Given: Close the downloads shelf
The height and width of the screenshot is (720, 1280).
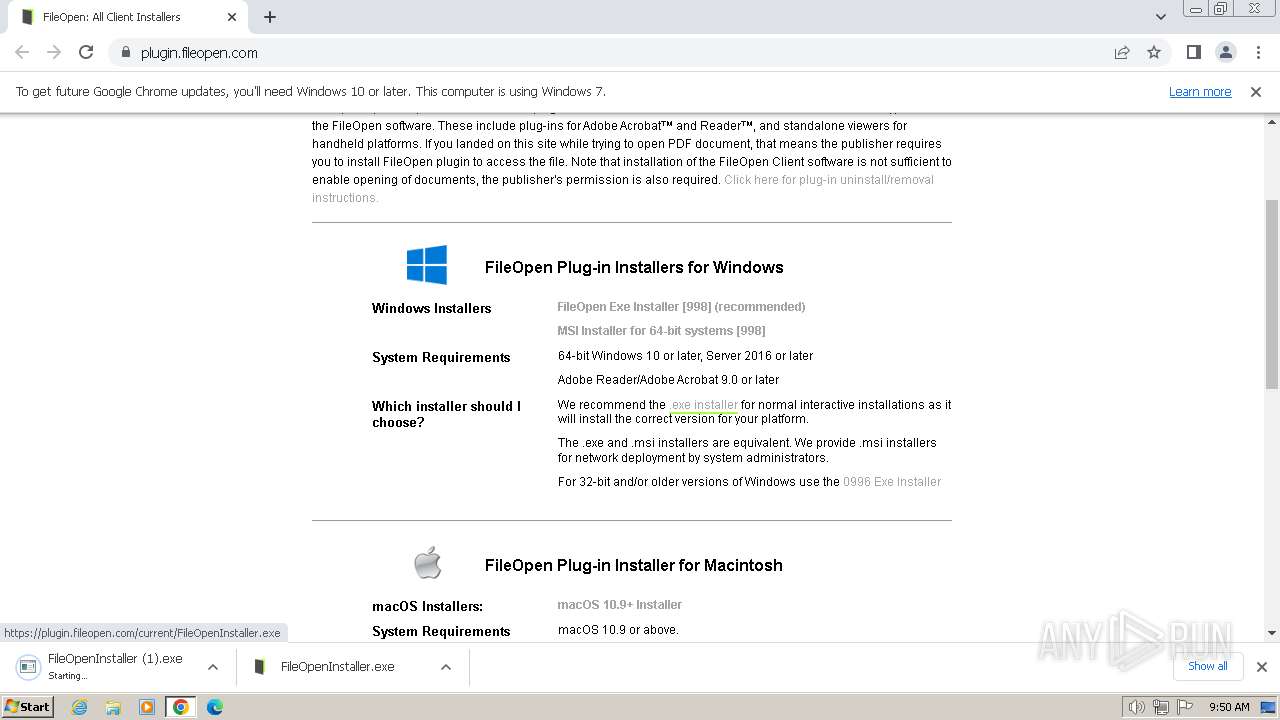Looking at the screenshot, I should [1262, 667].
